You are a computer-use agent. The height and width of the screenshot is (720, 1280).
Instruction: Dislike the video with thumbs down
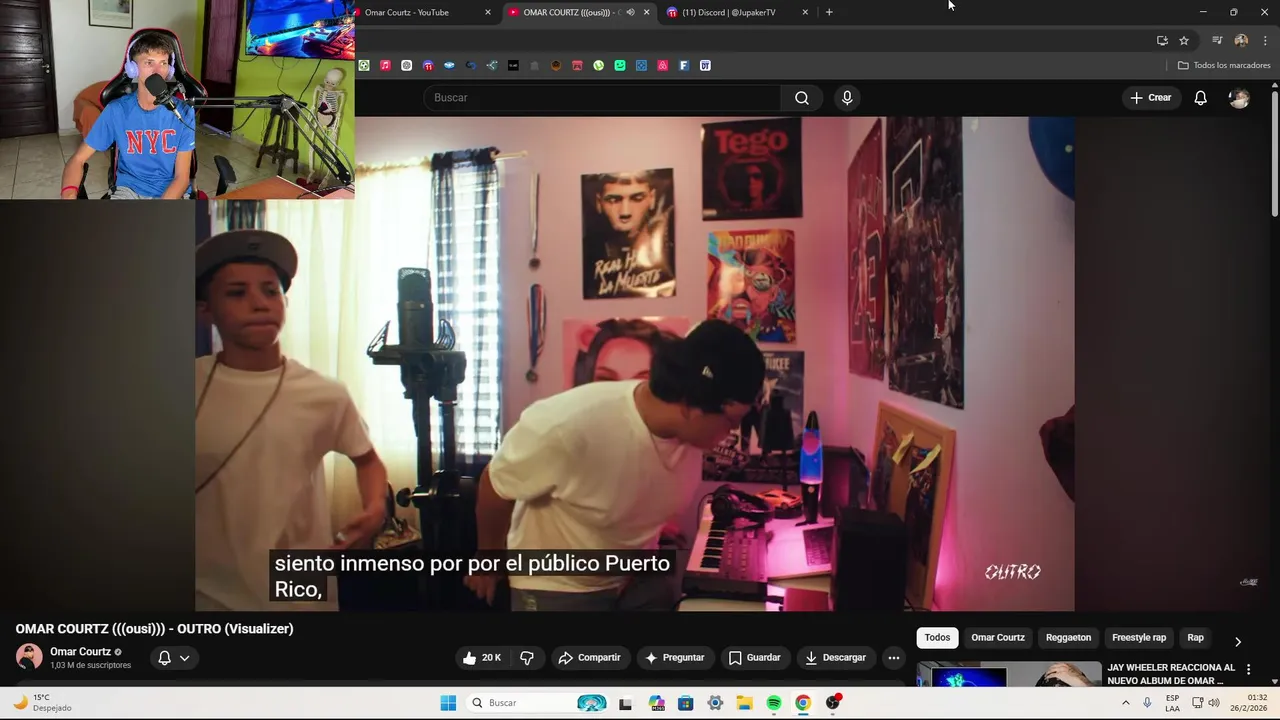pyautogui.click(x=527, y=658)
